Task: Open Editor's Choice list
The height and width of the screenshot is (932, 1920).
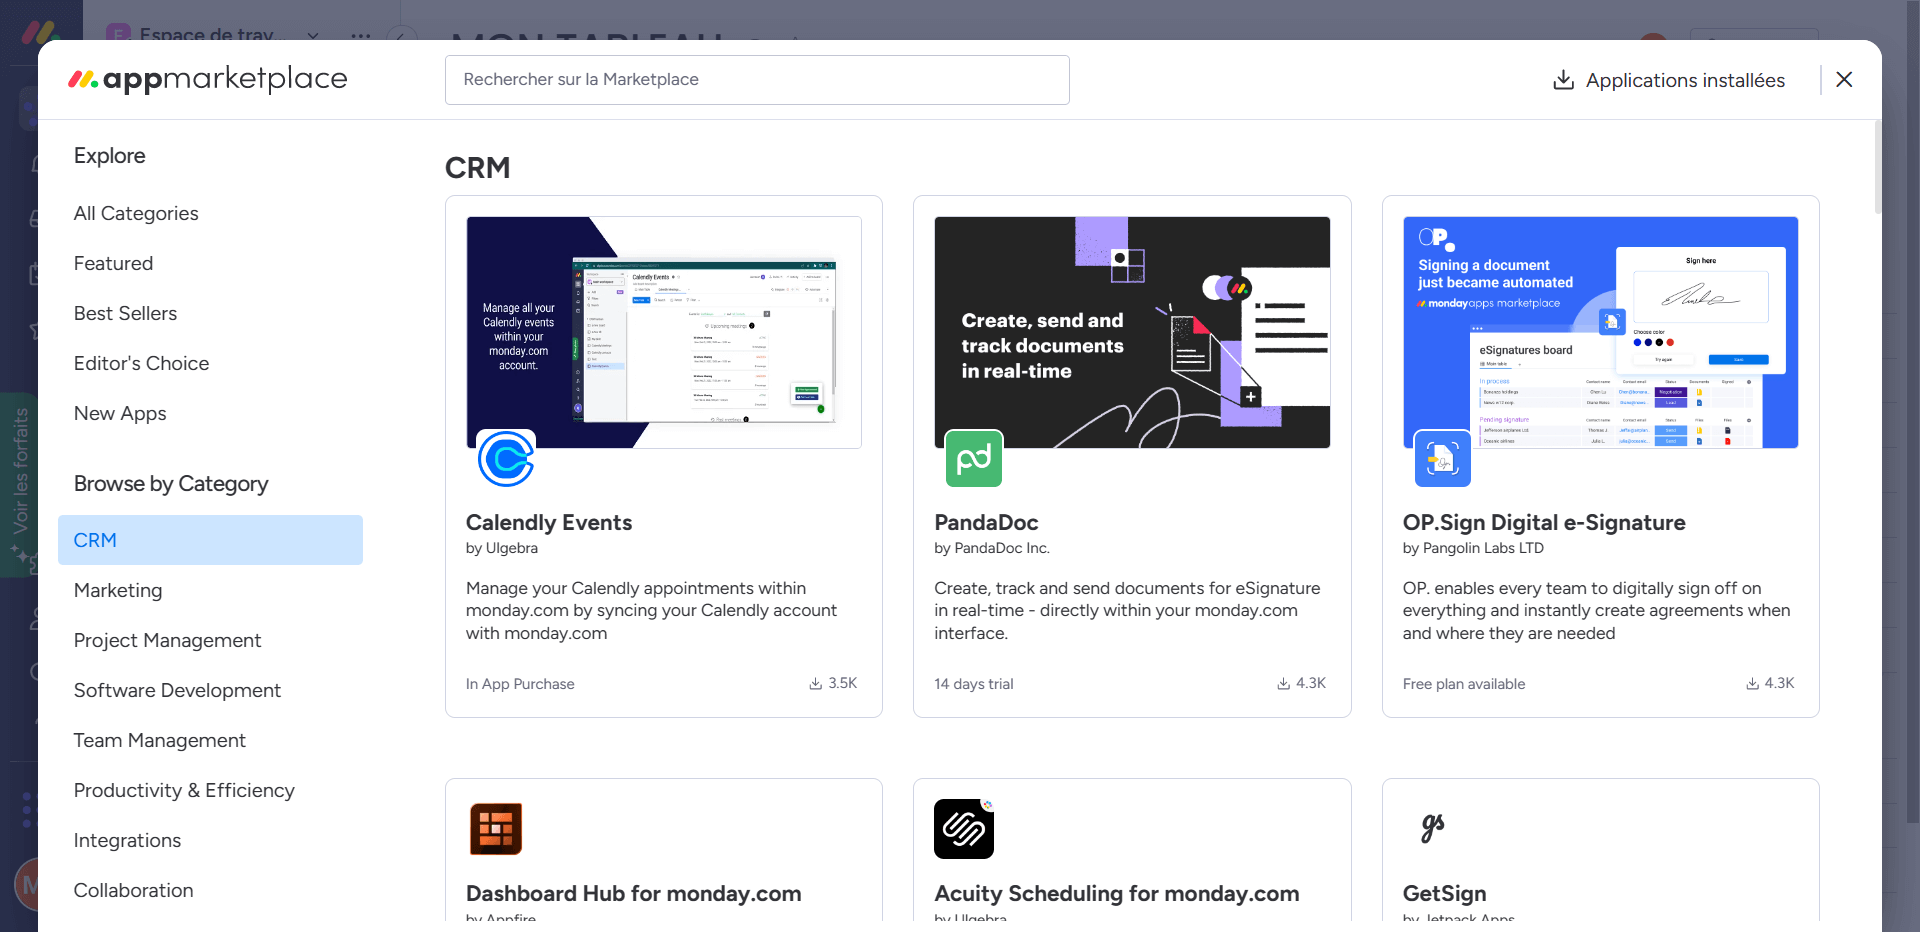Action: click(x=141, y=363)
